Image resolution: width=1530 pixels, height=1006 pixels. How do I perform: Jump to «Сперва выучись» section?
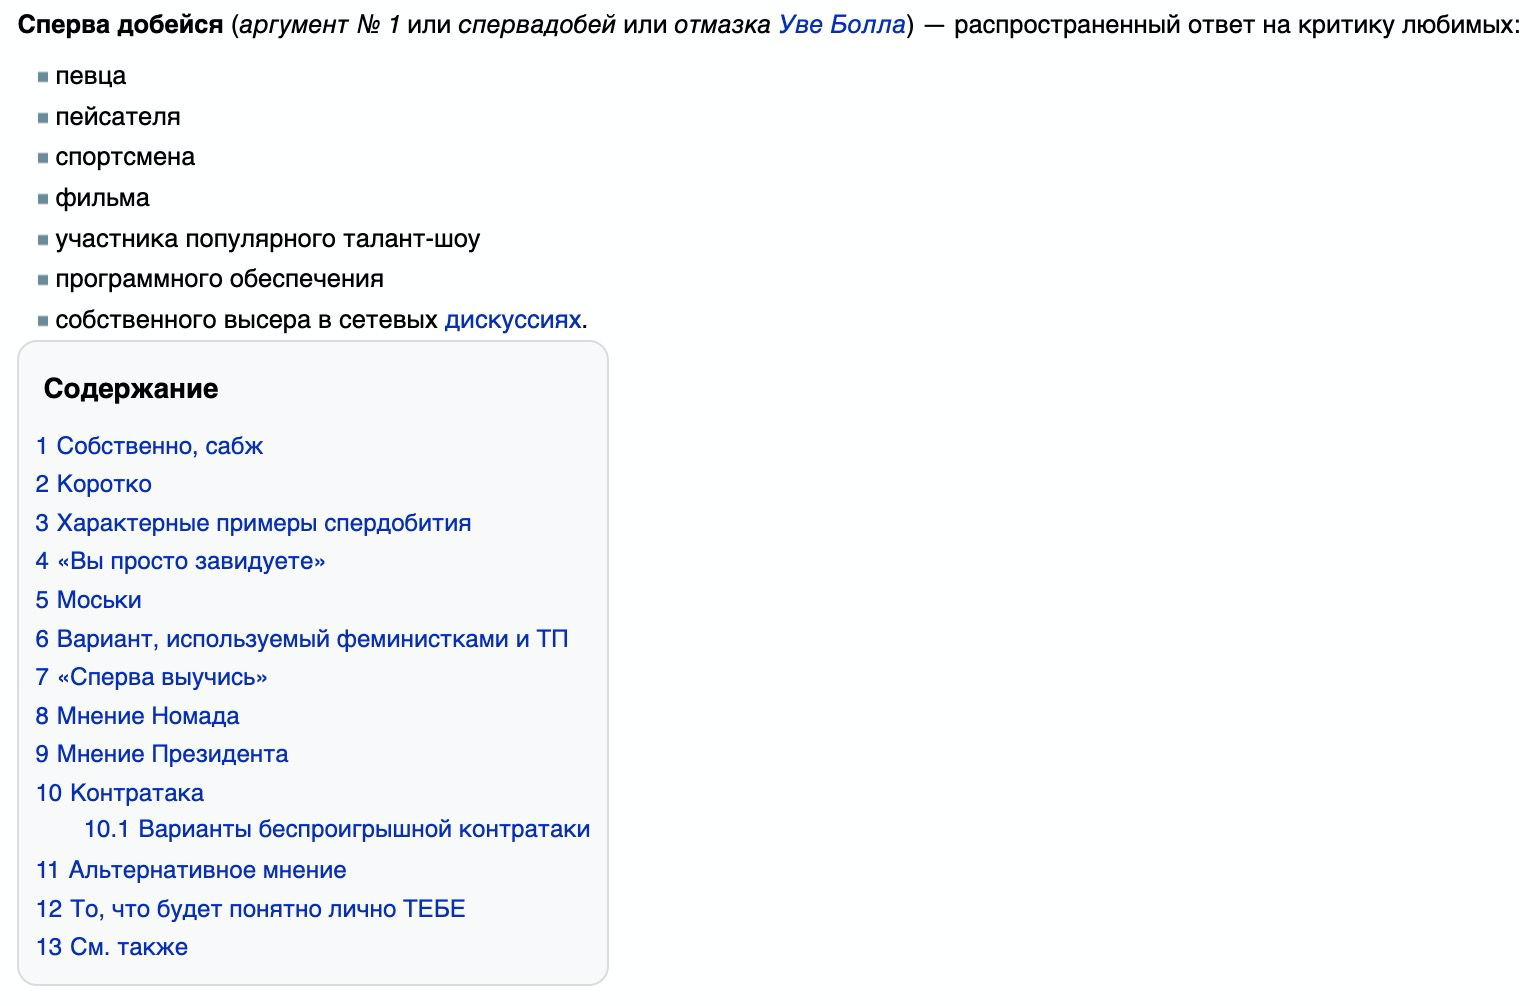coord(152,677)
